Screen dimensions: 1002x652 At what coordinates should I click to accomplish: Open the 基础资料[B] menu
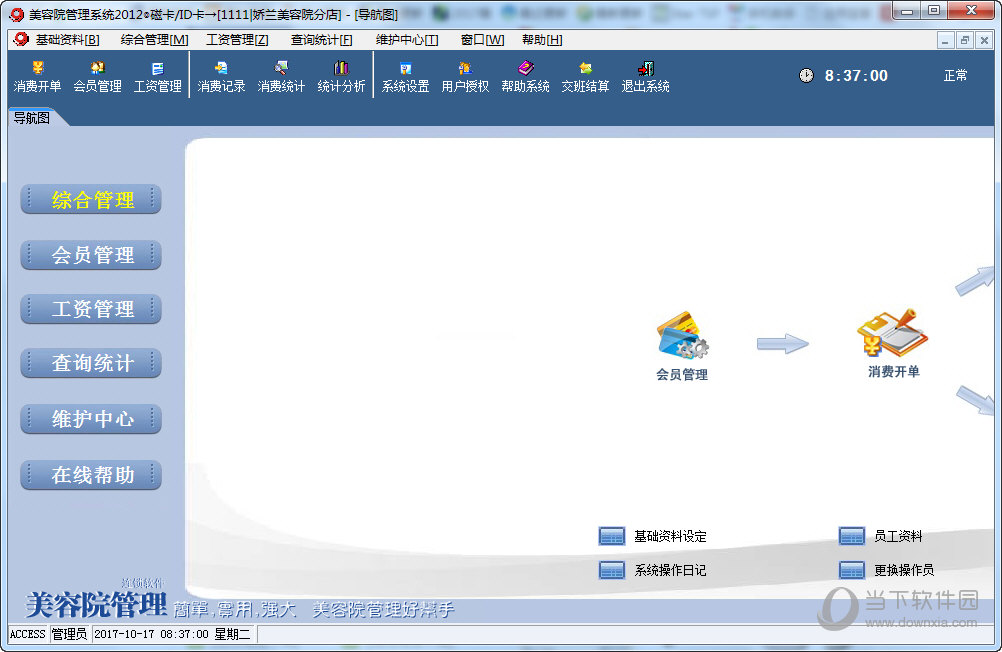pyautogui.click(x=67, y=40)
